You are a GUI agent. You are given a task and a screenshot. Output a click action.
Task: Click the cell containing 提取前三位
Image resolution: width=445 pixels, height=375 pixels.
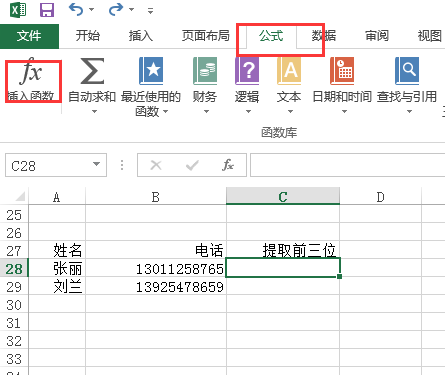click(283, 250)
